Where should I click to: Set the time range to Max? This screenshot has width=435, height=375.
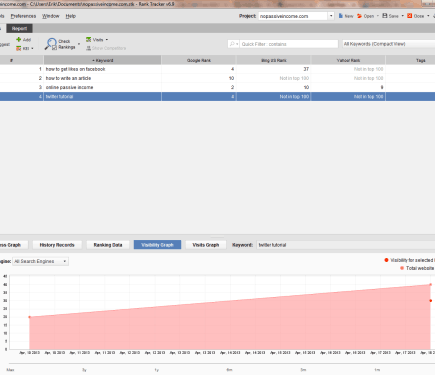[10, 370]
